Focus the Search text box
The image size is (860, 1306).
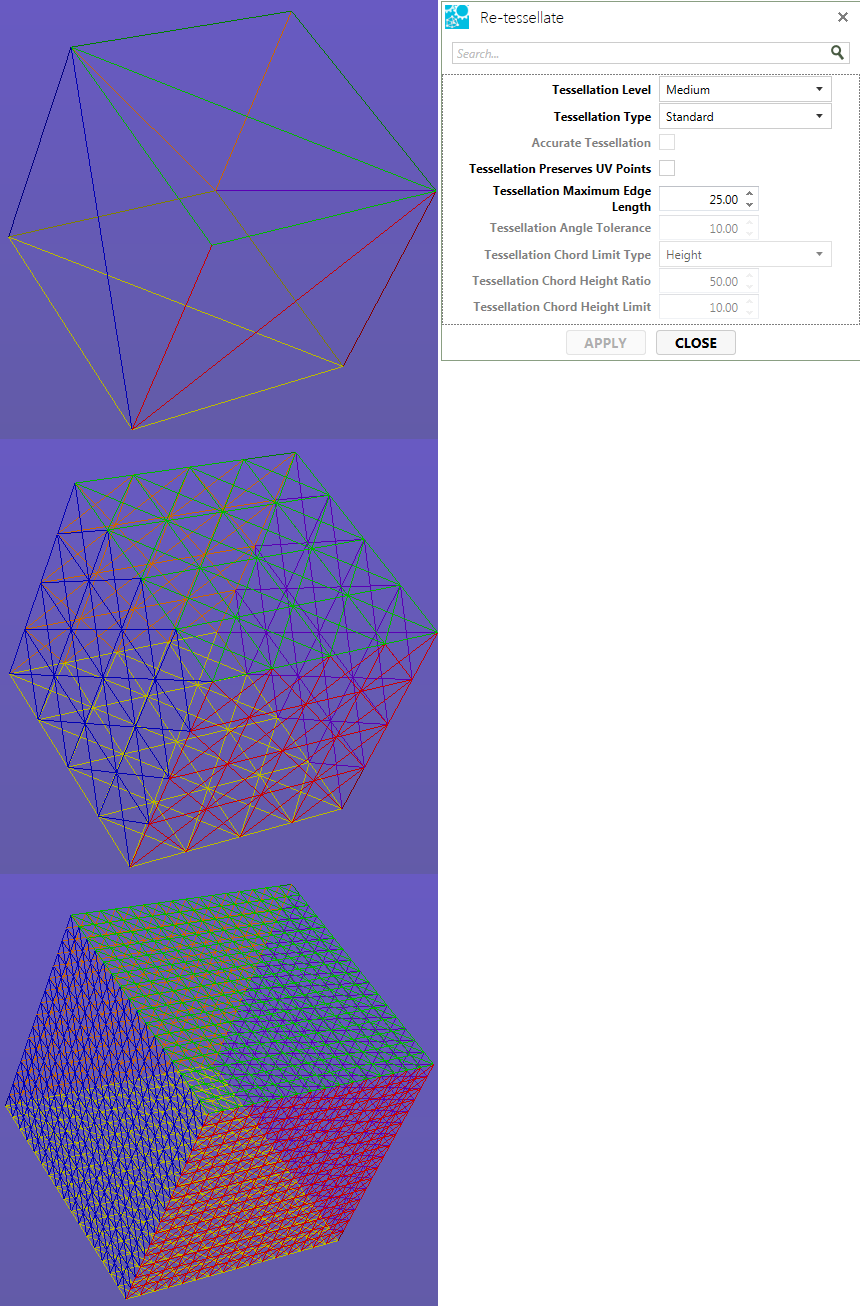640,53
